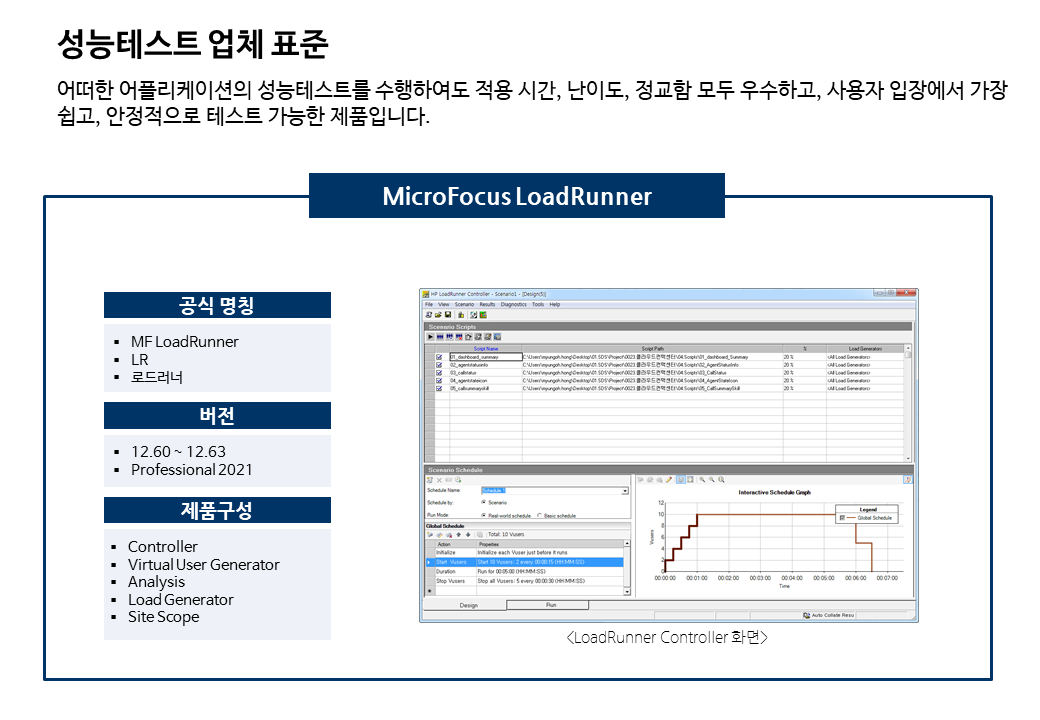The height and width of the screenshot is (720, 1040).
Task: Open the Schedule Name dropdown arrow
Action: [x=625, y=491]
